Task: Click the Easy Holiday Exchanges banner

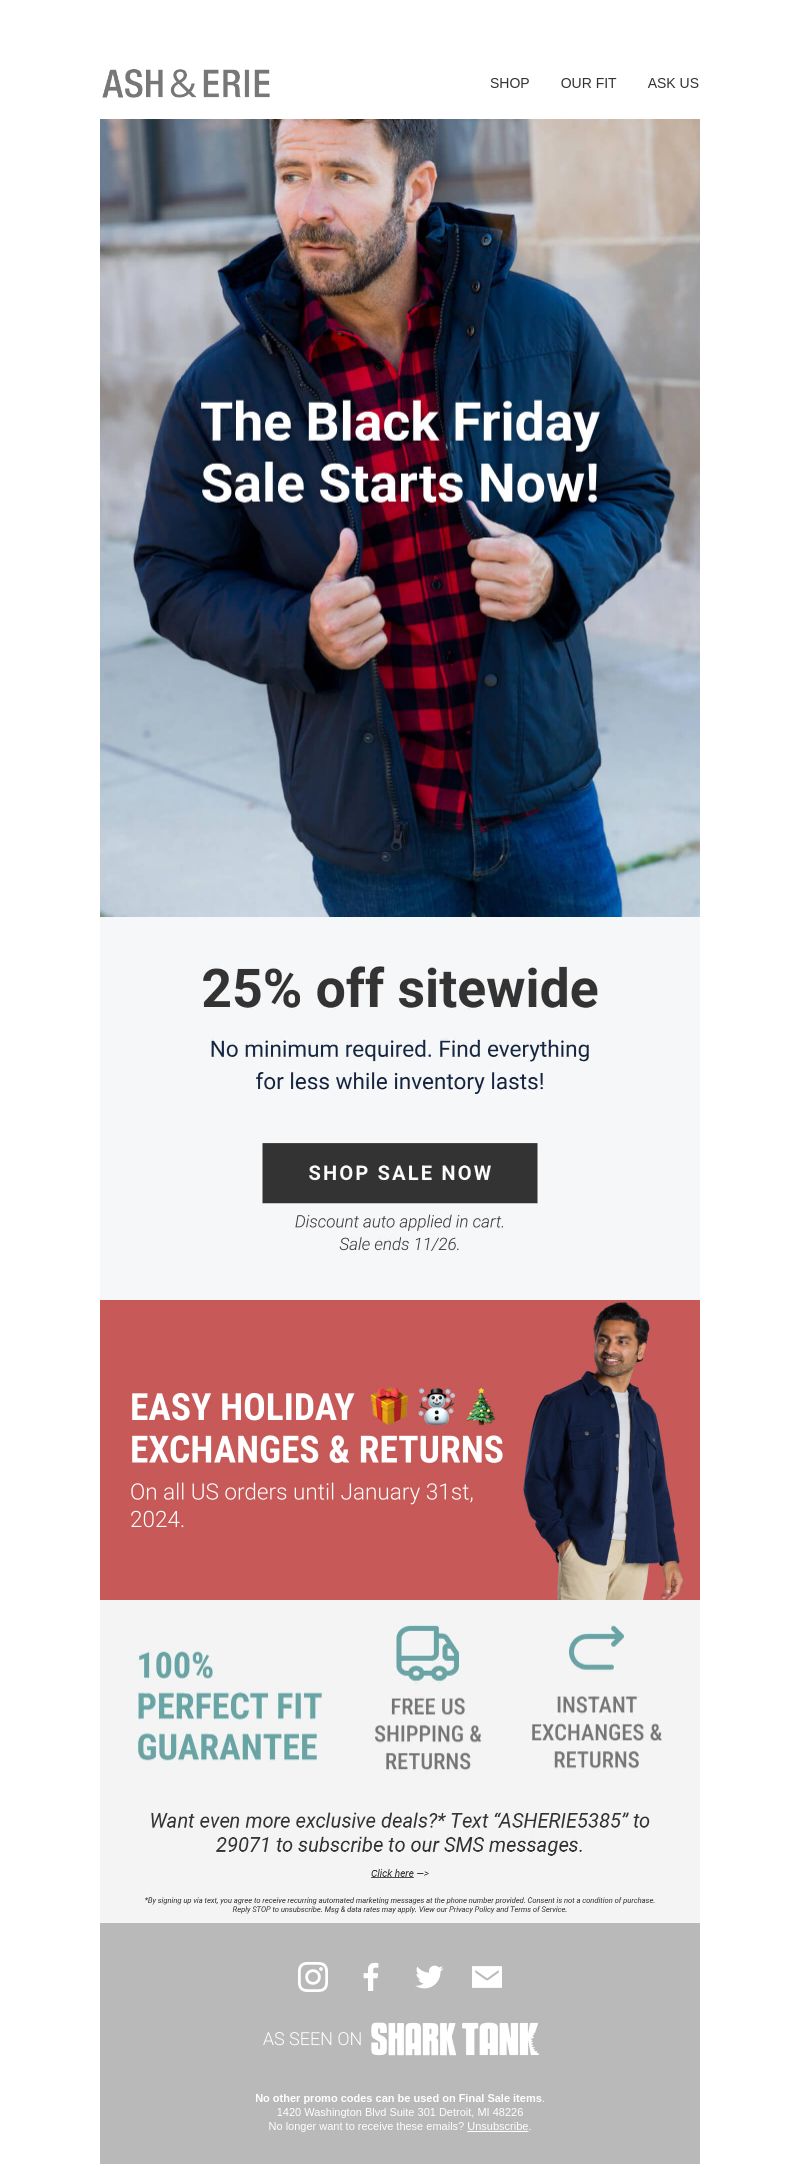Action: (x=400, y=1450)
